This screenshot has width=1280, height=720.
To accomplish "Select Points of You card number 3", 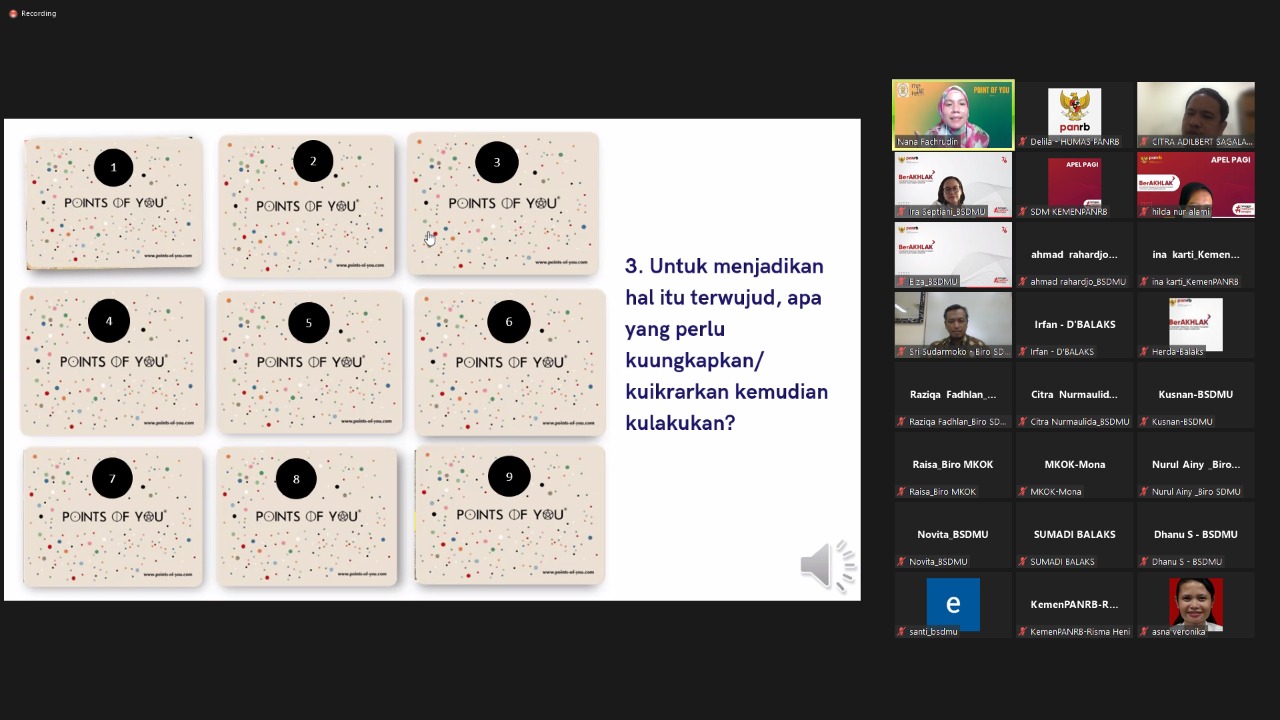I will [503, 204].
